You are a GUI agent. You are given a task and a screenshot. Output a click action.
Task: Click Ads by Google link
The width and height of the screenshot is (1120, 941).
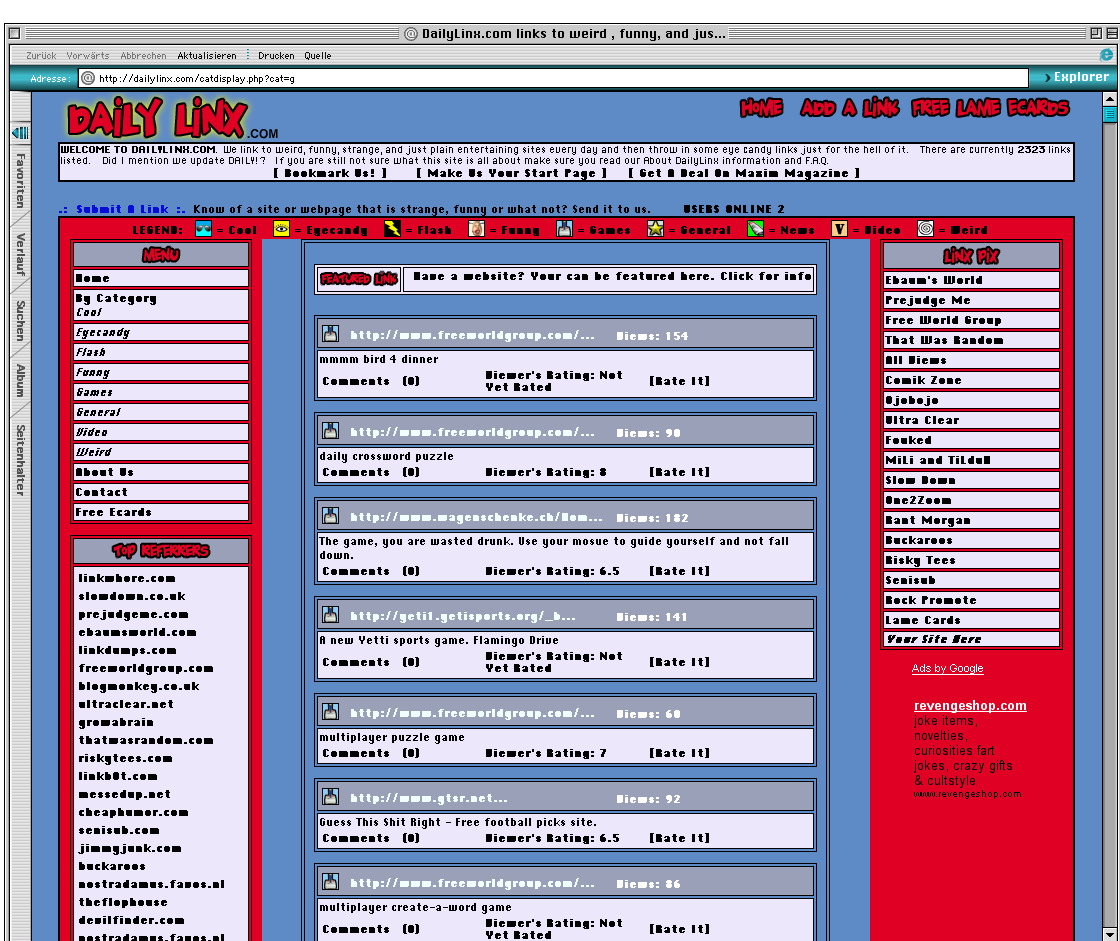coord(947,668)
